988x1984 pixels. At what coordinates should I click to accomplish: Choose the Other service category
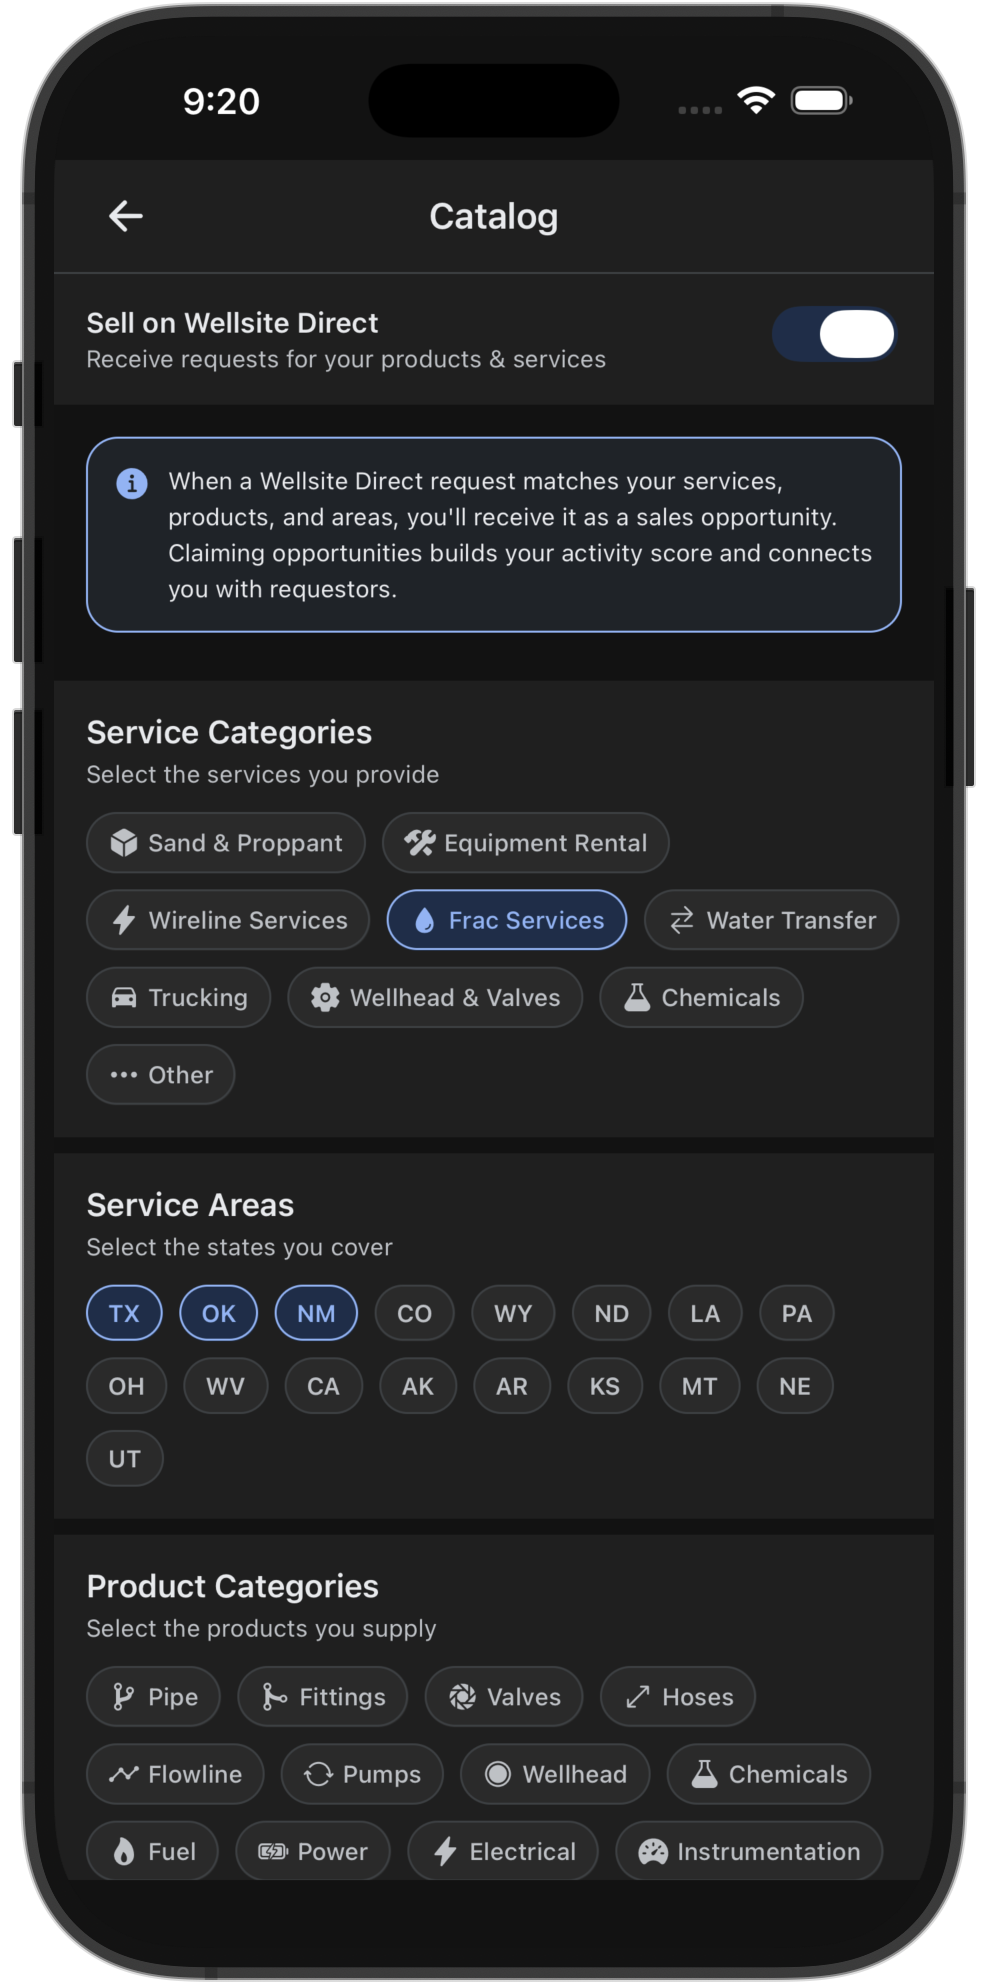pyautogui.click(x=161, y=1075)
